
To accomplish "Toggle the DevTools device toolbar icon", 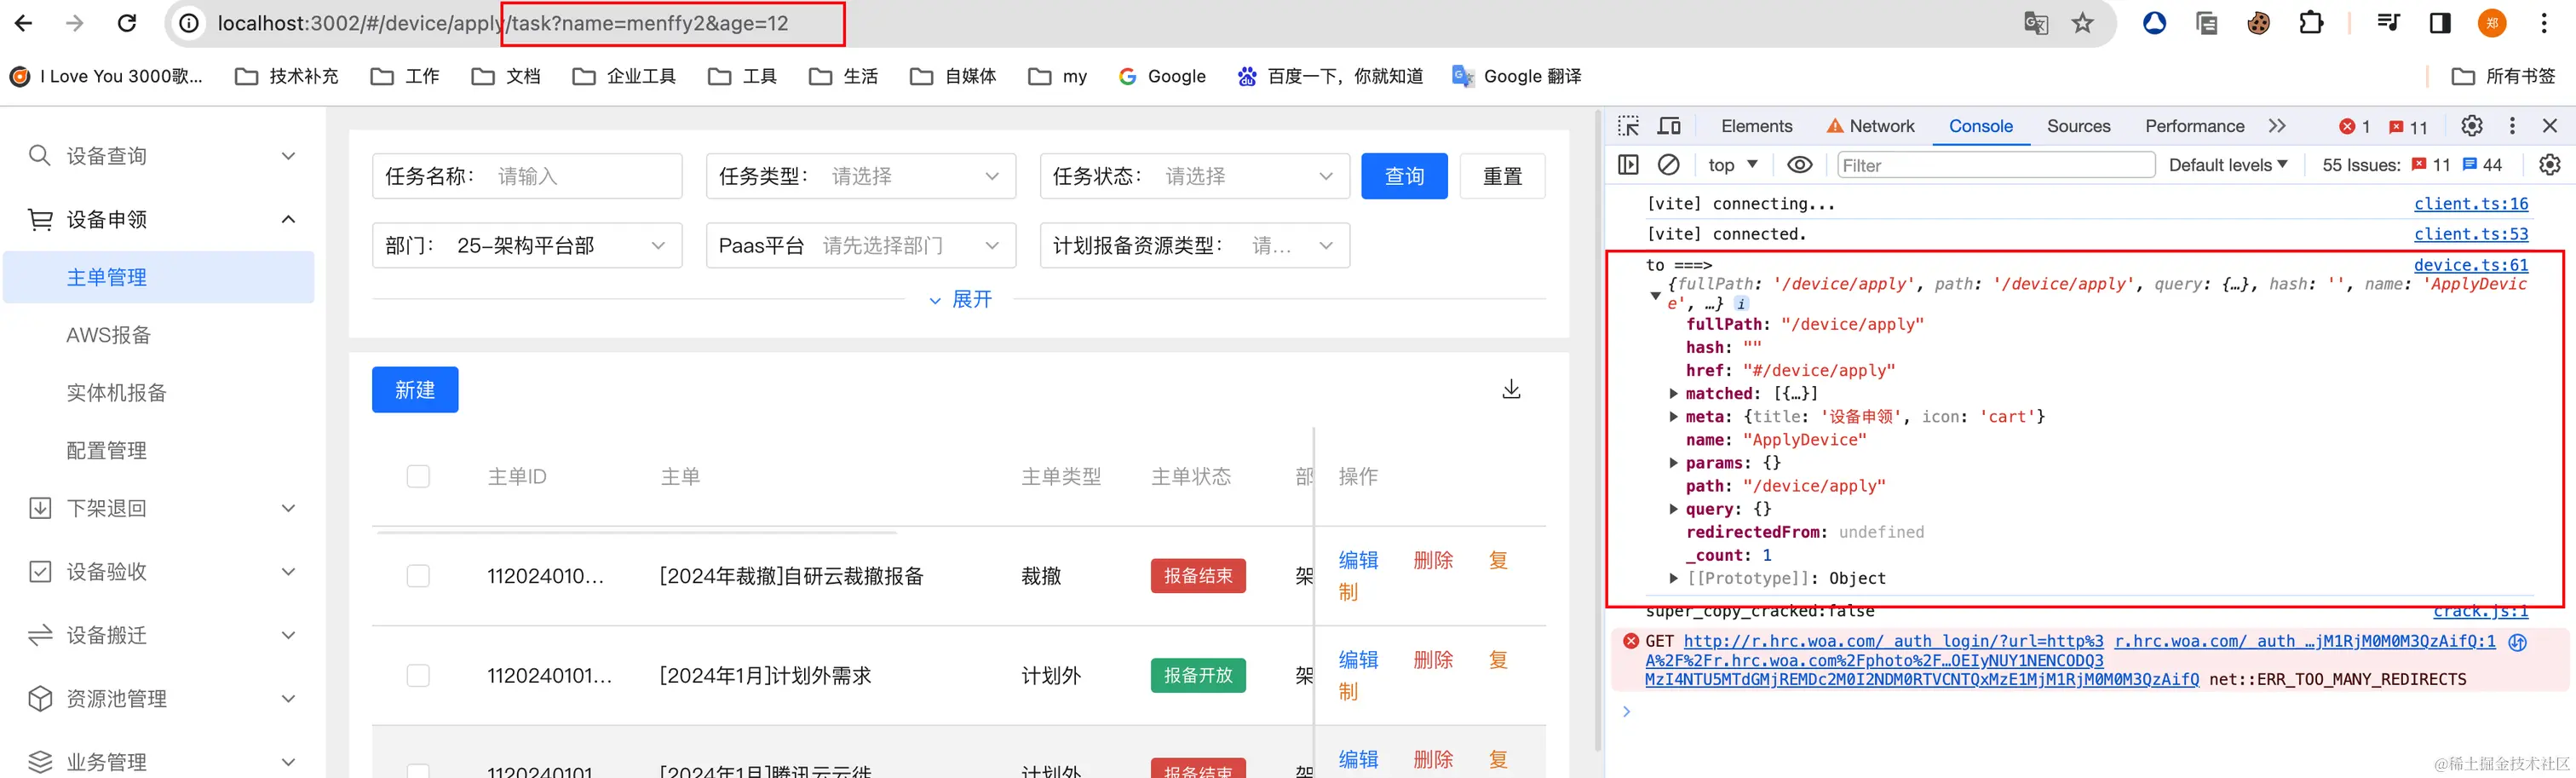I will pyautogui.click(x=1669, y=126).
